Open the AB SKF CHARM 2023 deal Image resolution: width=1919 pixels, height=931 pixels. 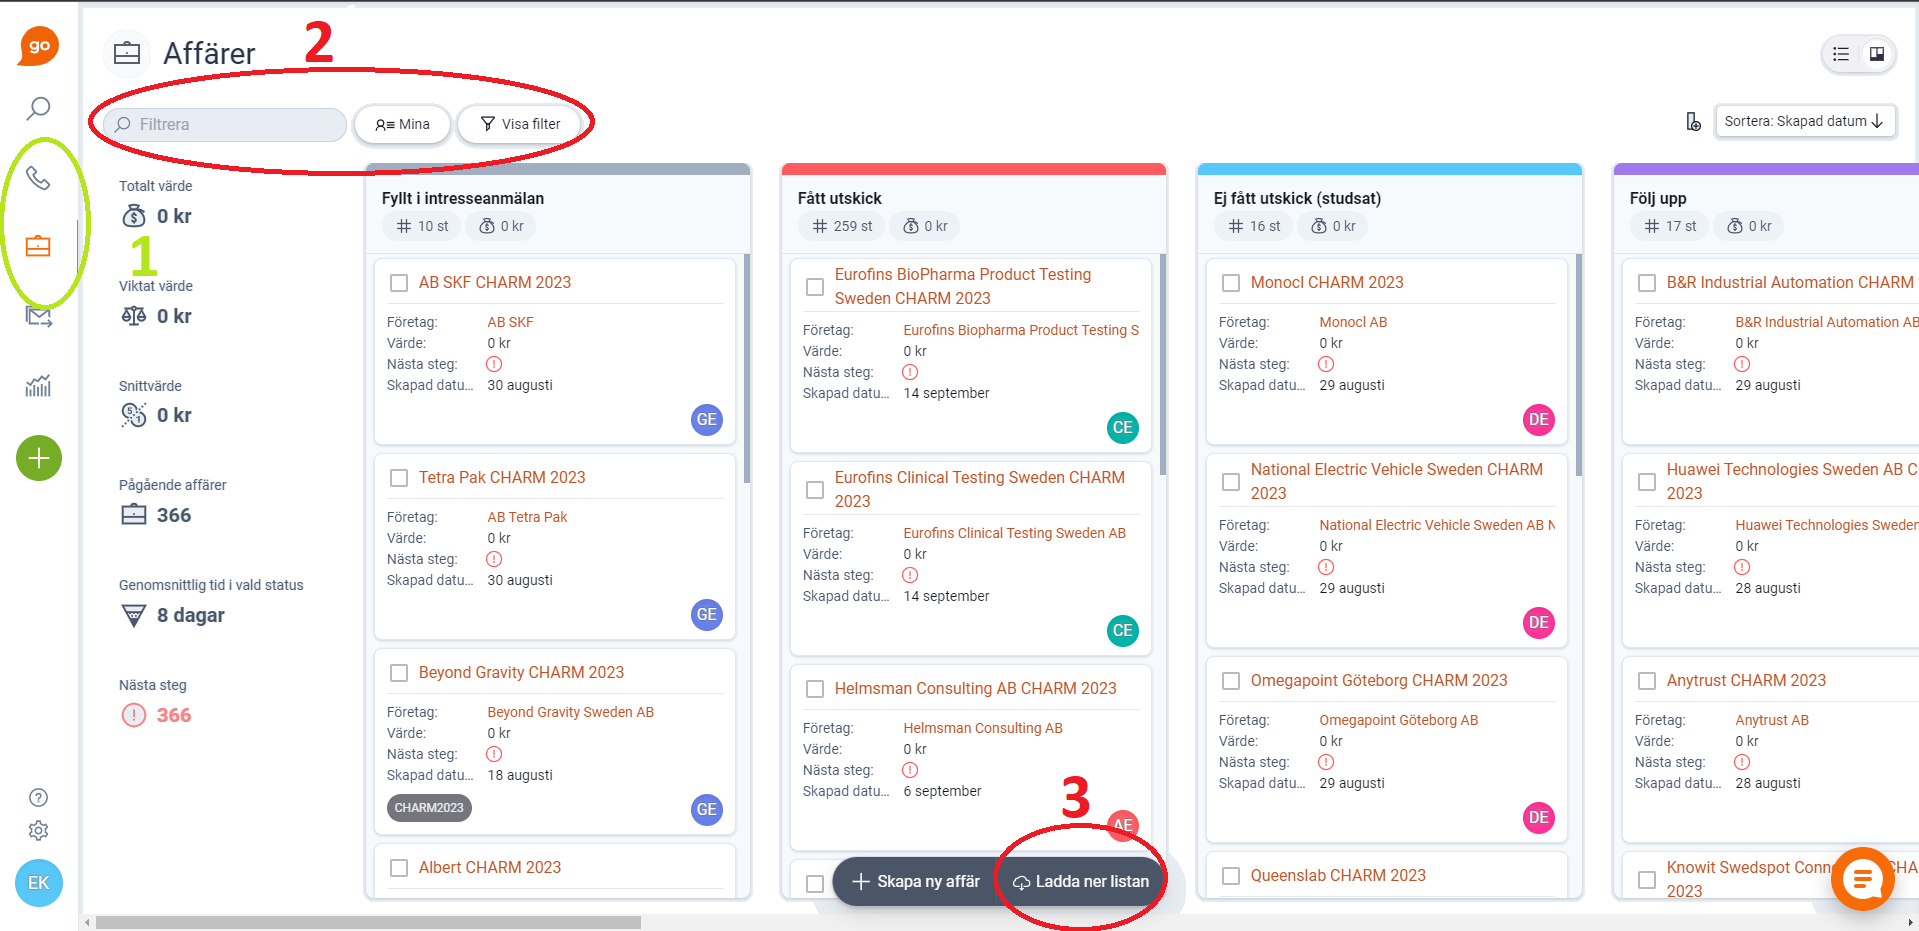(495, 283)
